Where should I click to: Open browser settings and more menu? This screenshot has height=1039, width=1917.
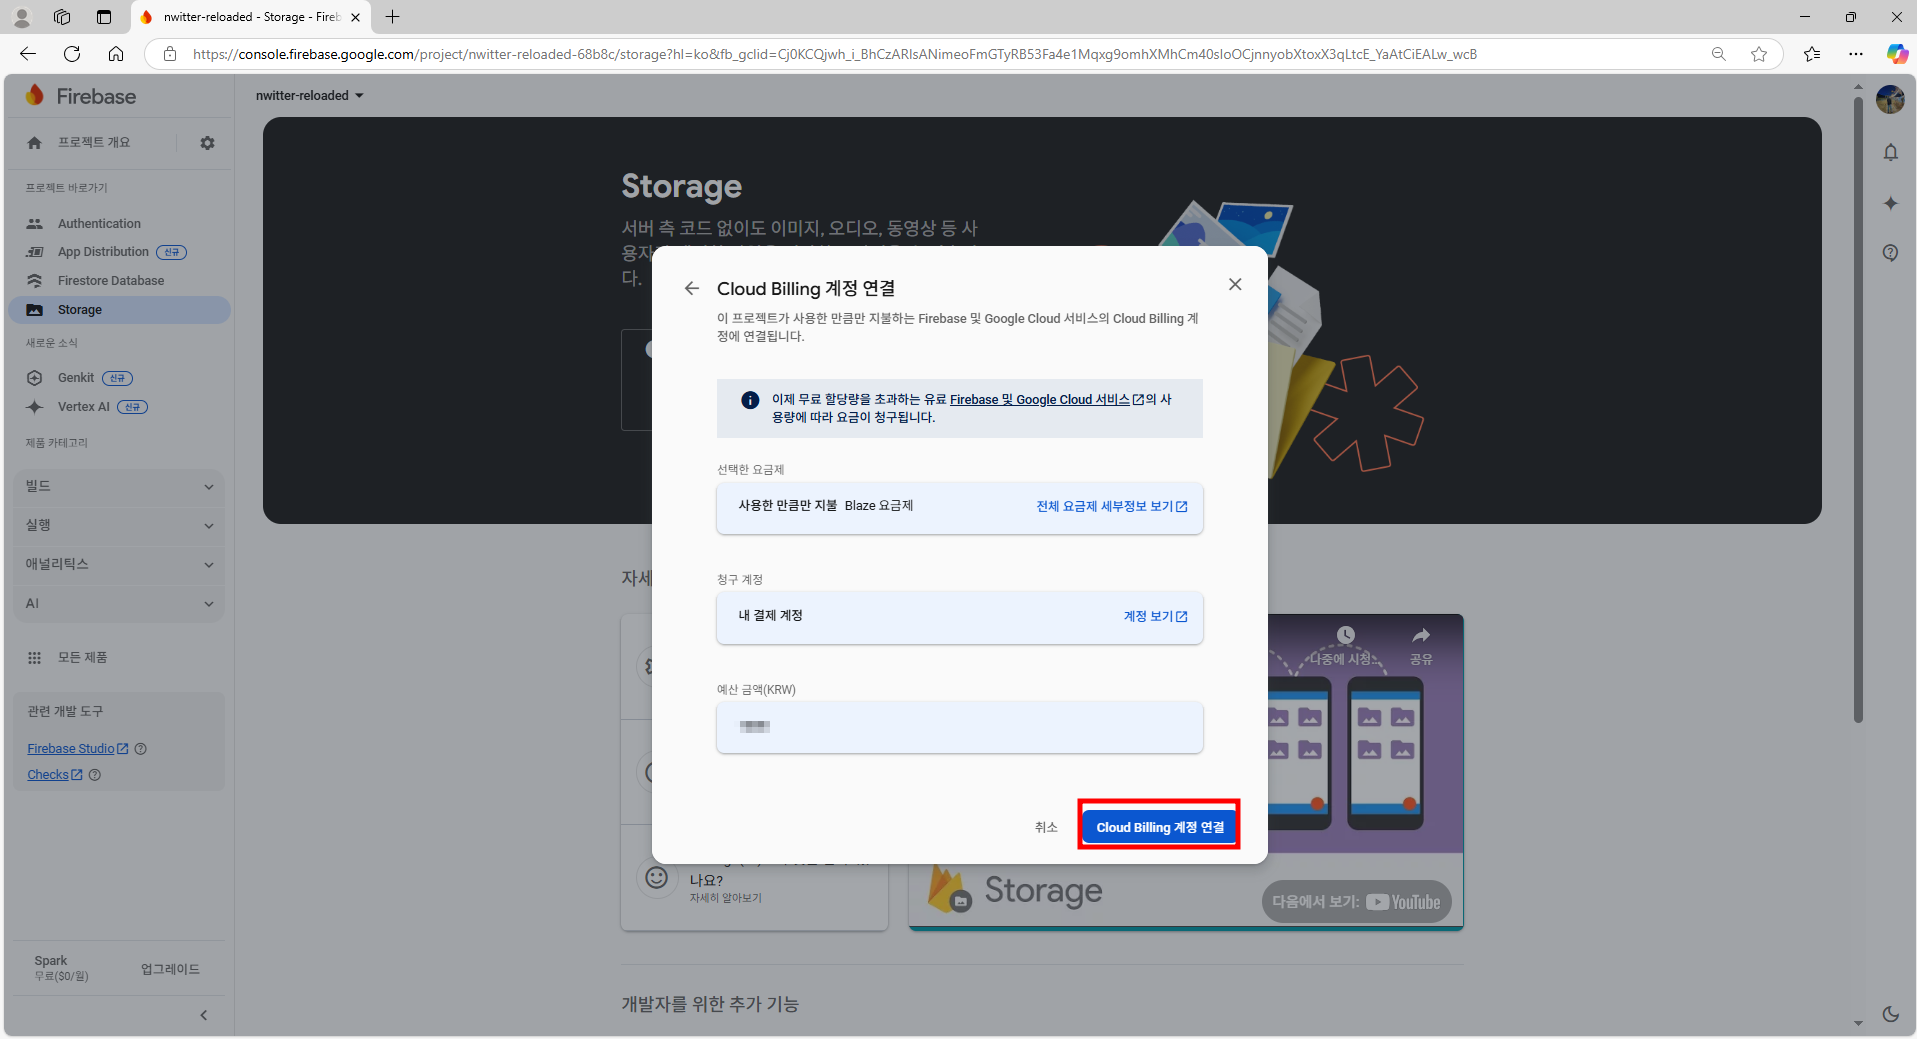coord(1856,54)
